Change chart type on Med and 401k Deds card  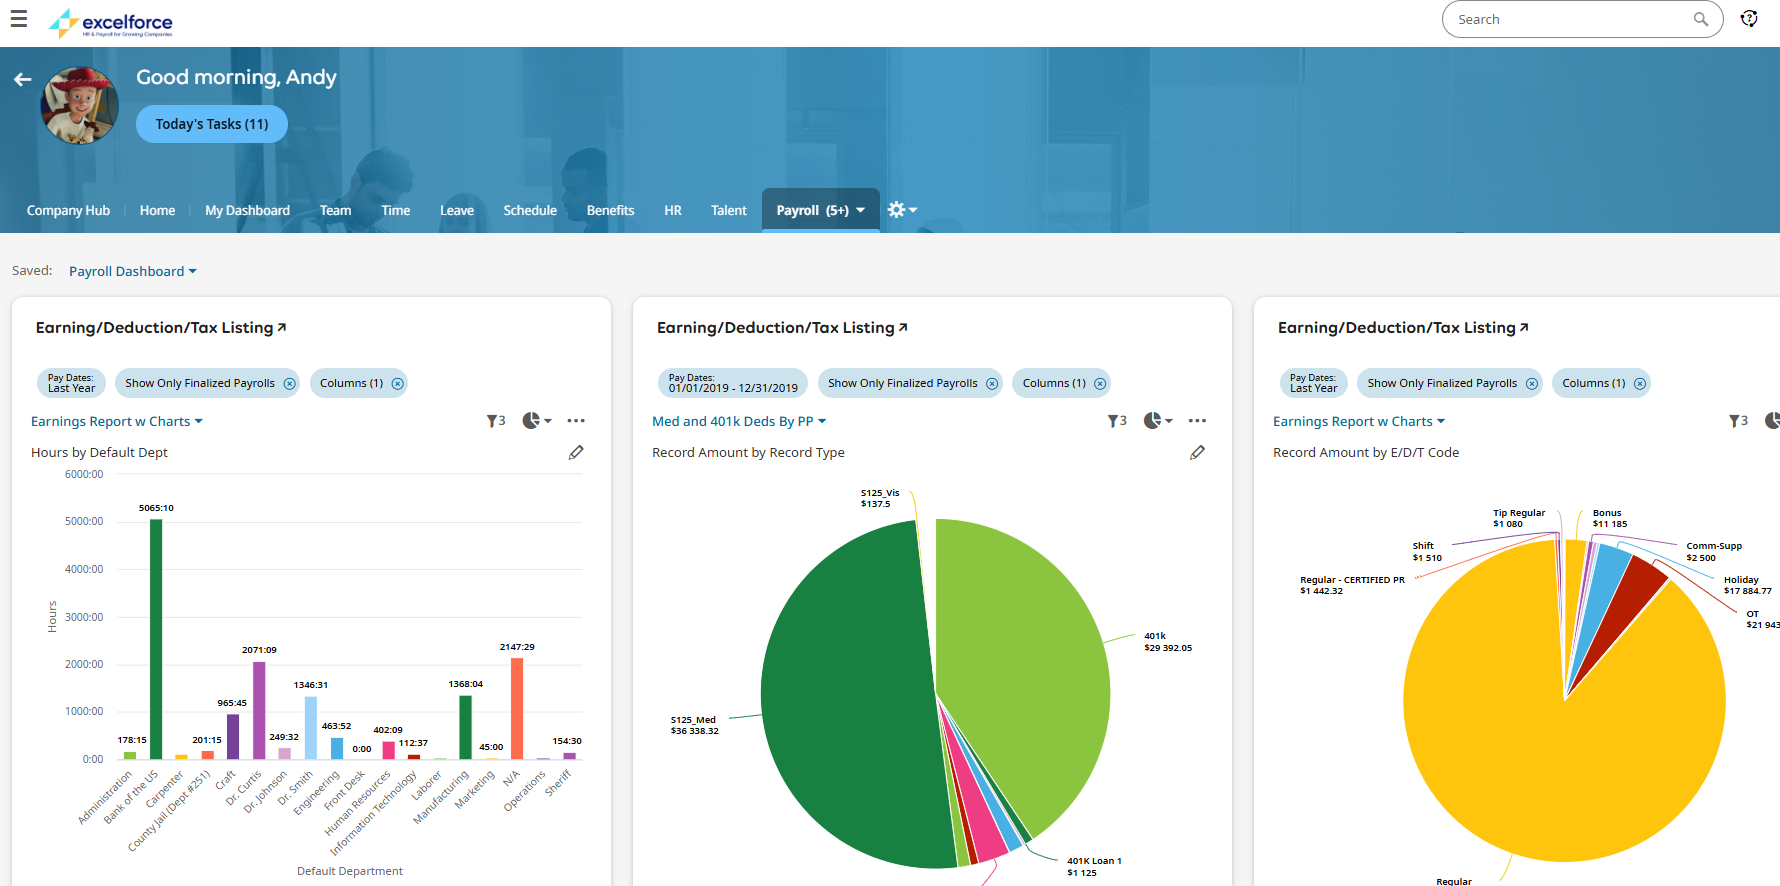pos(1158,421)
